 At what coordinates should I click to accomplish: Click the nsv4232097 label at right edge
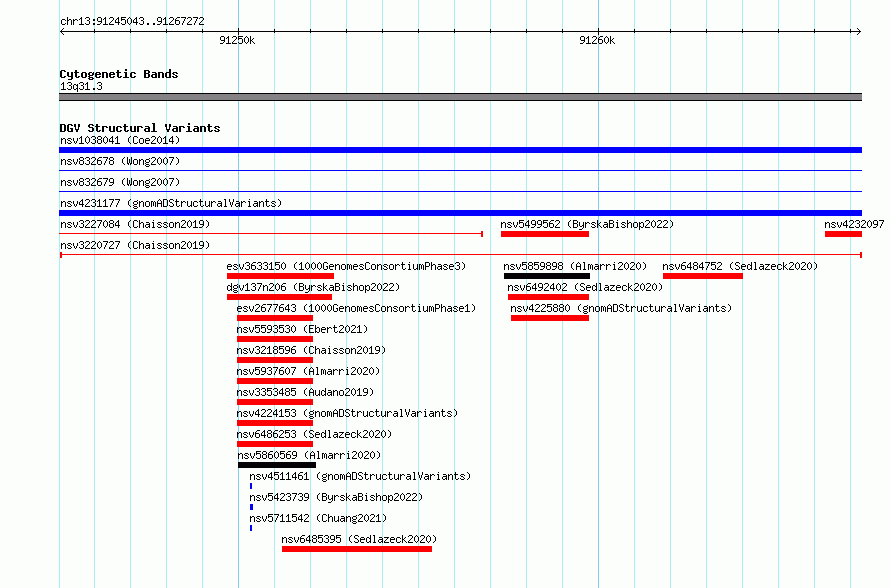click(x=854, y=224)
